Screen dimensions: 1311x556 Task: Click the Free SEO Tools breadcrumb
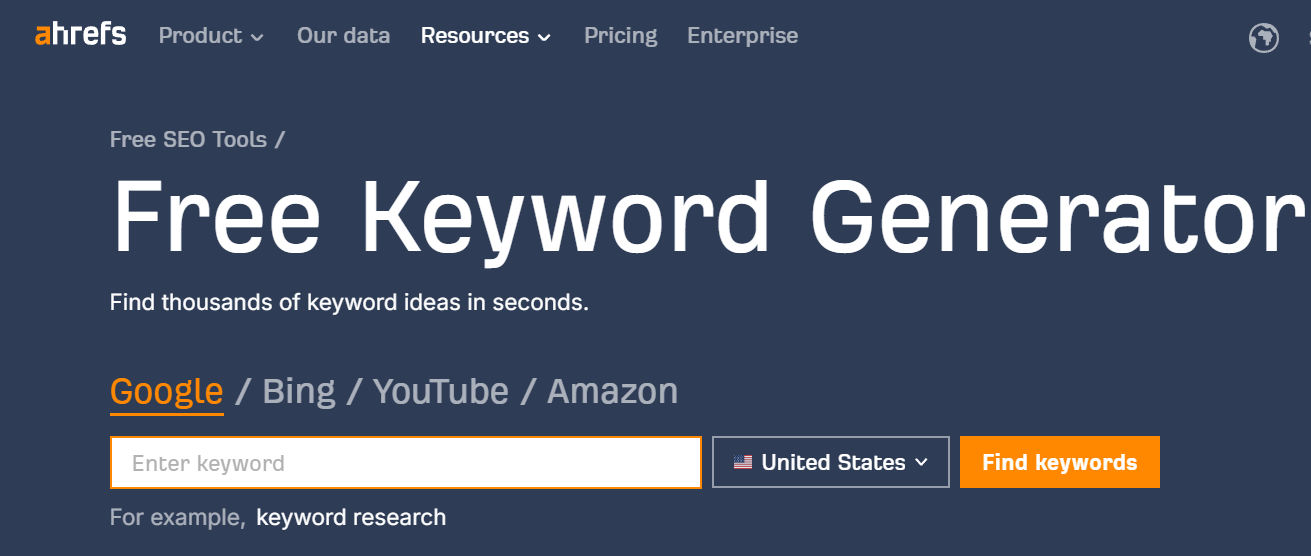[x=188, y=139]
